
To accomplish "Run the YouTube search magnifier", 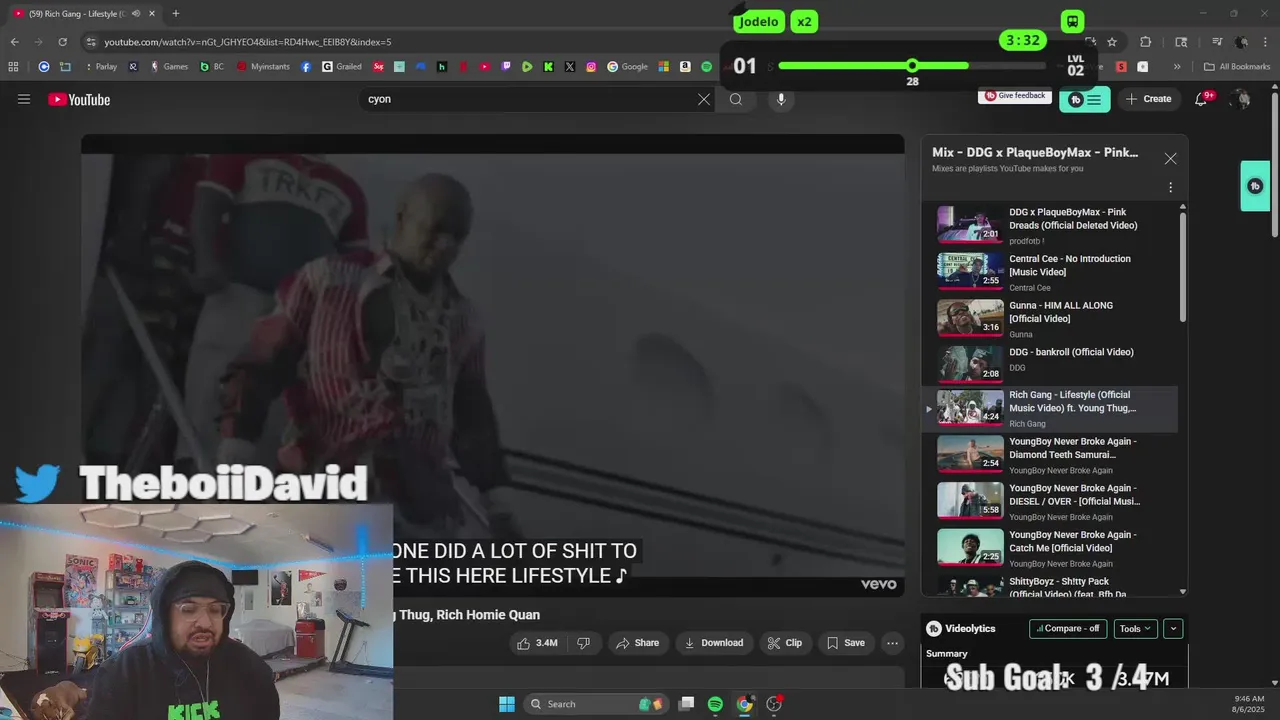I will [736, 99].
